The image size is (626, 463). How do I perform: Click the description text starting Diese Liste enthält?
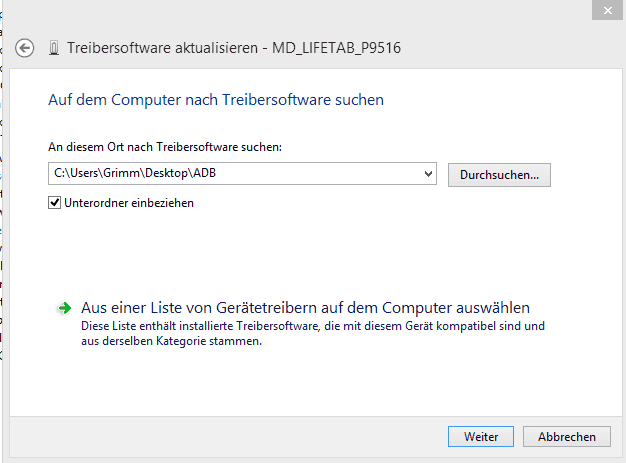click(313, 334)
